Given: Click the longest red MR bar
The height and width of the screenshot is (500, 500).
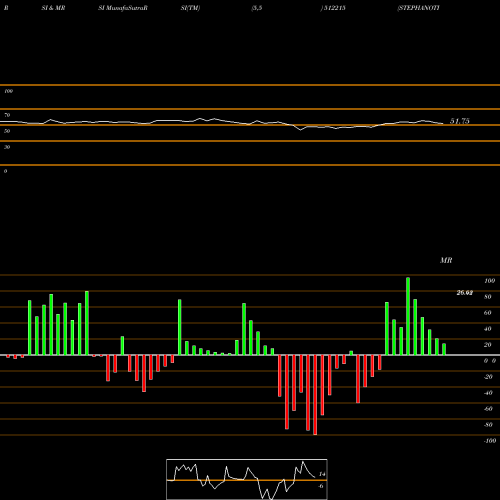Looking at the screenshot, I should coord(315,395).
